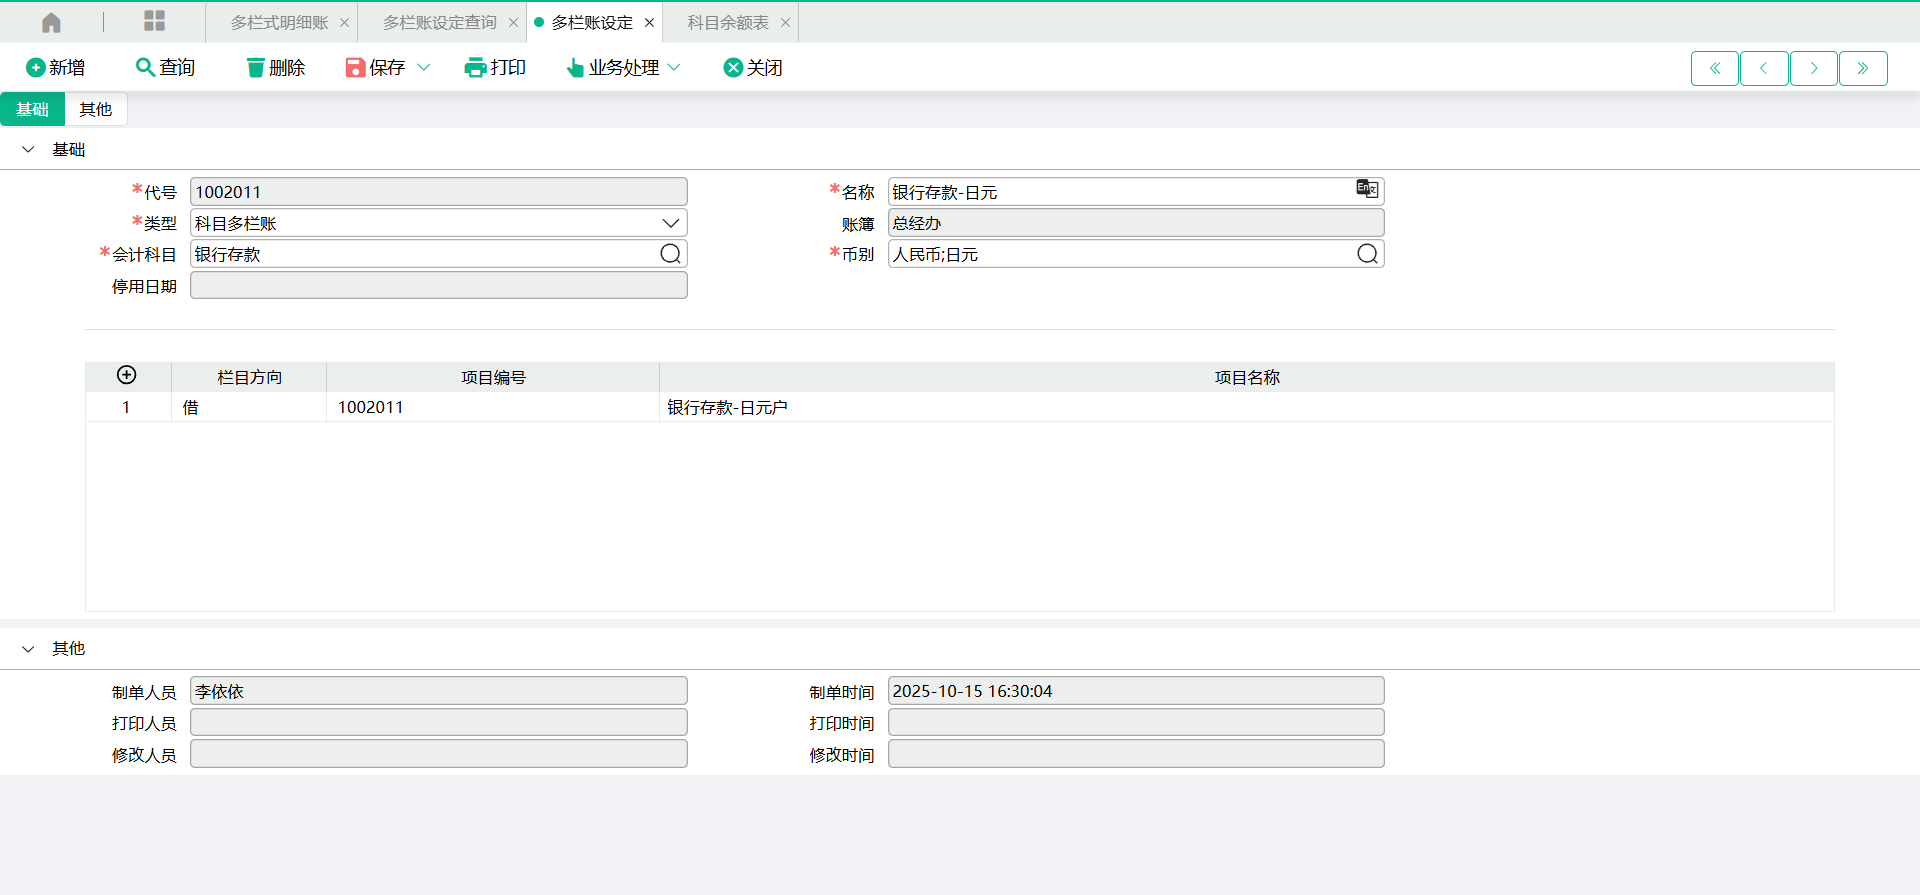The height and width of the screenshot is (895, 1920).
Task: Close the 多栏式明细账 tab
Action: [x=344, y=22]
